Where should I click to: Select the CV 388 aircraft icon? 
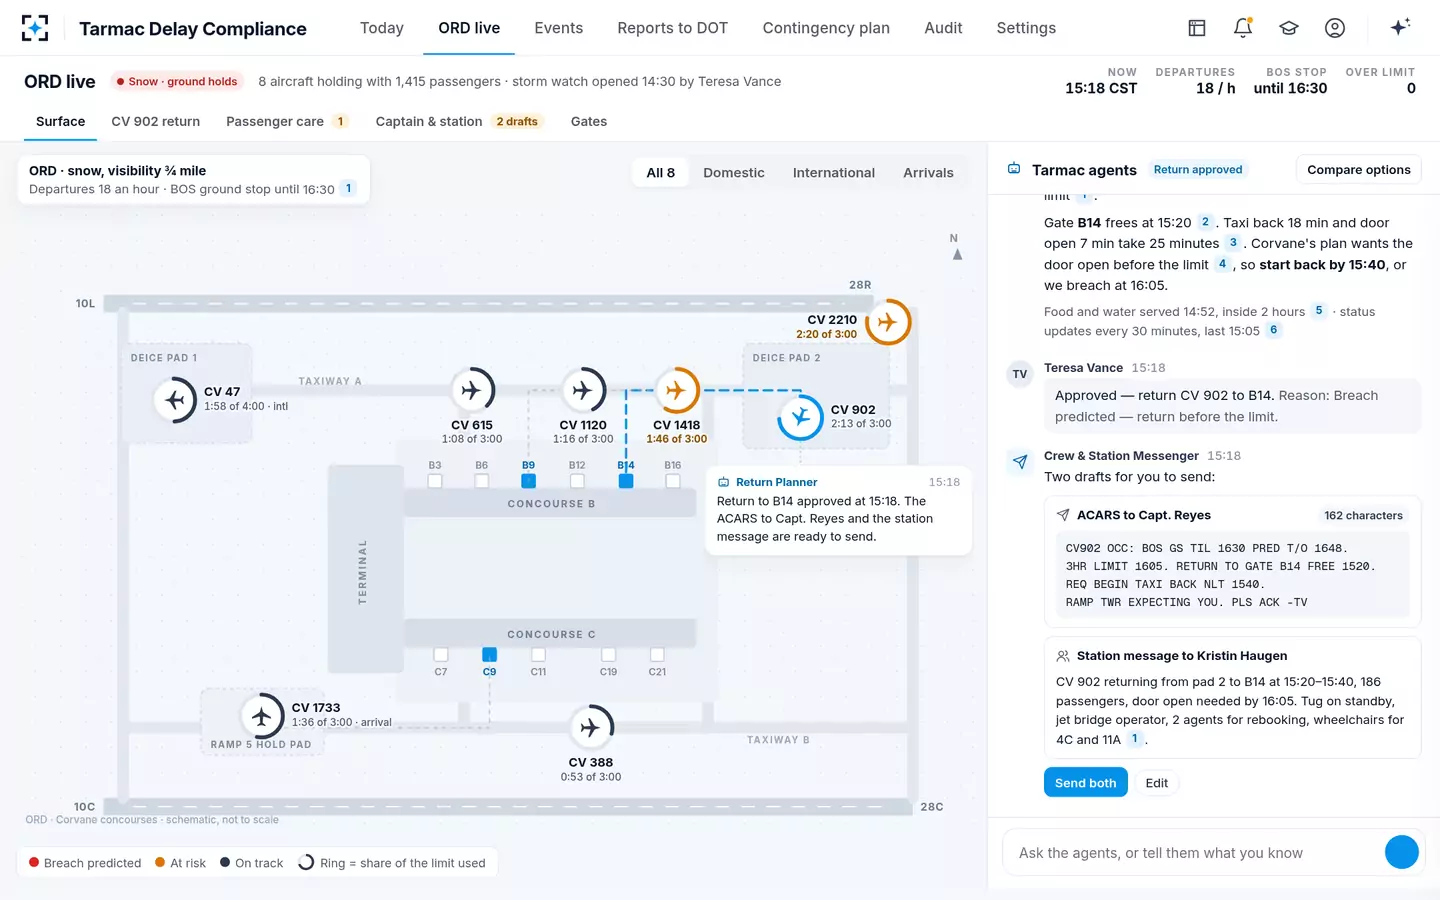point(590,727)
